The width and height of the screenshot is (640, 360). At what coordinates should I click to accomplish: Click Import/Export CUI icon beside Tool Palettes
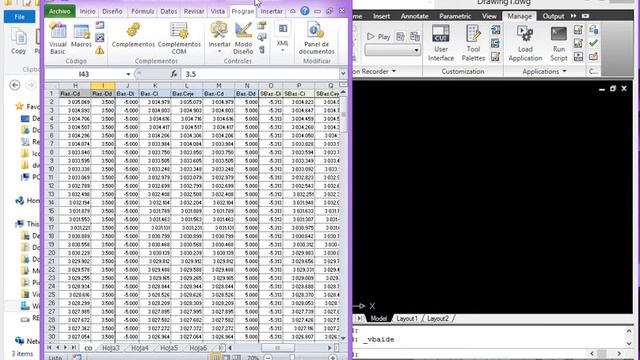point(496,29)
